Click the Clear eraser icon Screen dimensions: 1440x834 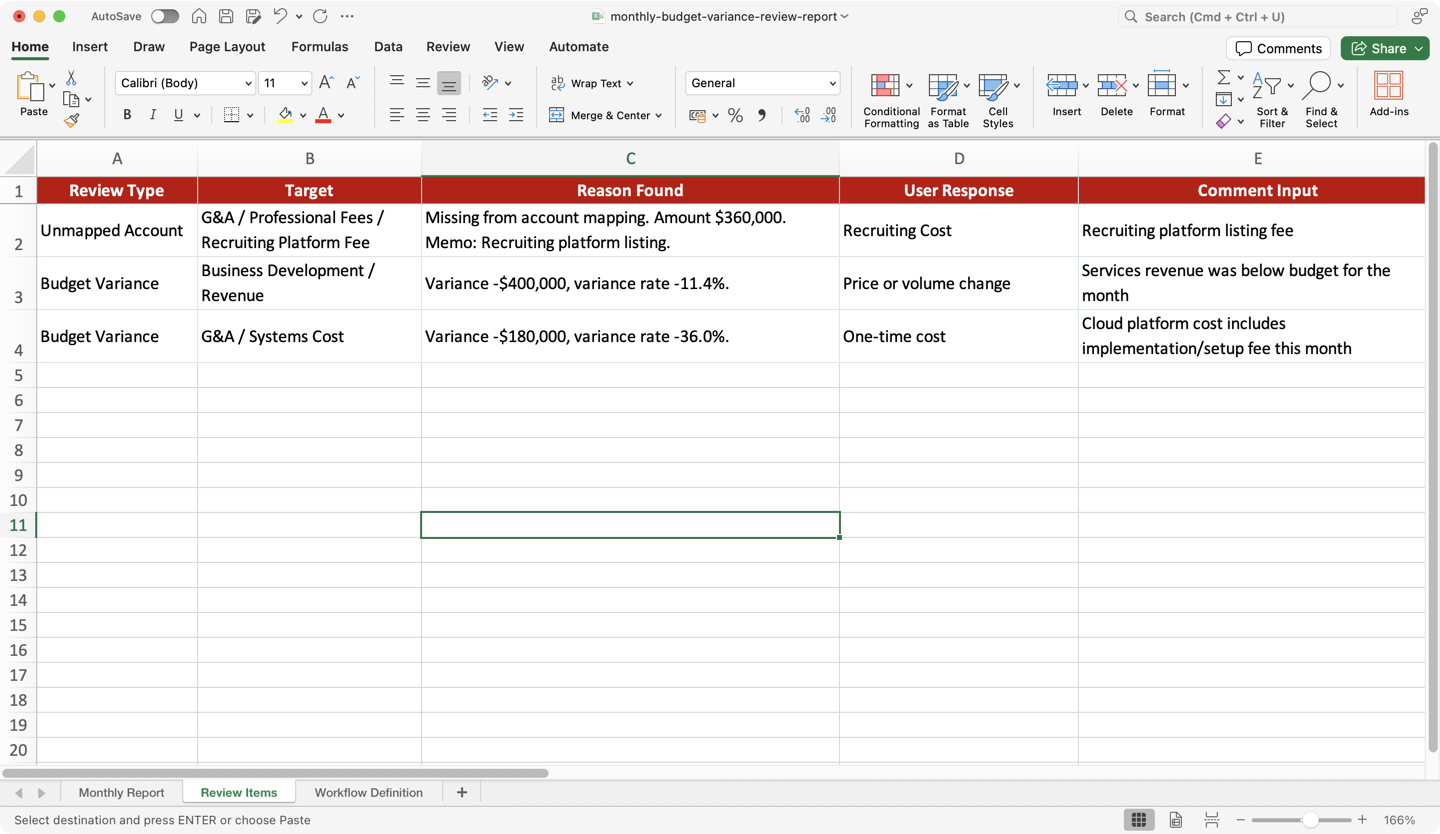1224,121
